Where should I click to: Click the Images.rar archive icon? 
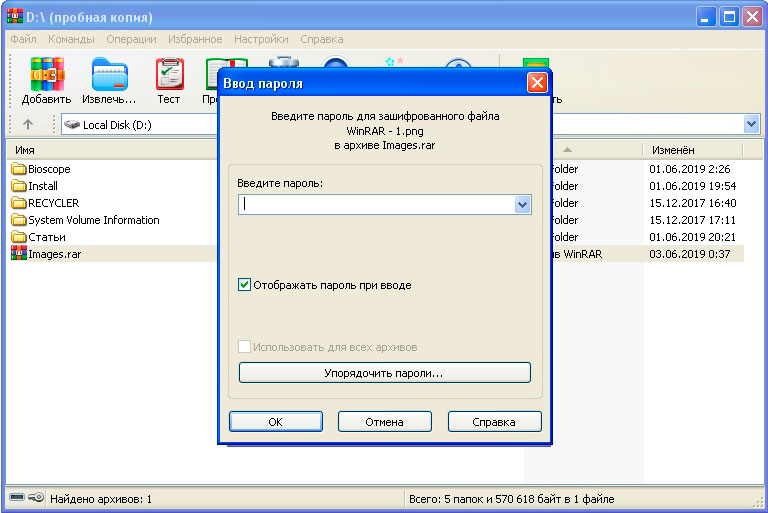pos(19,253)
